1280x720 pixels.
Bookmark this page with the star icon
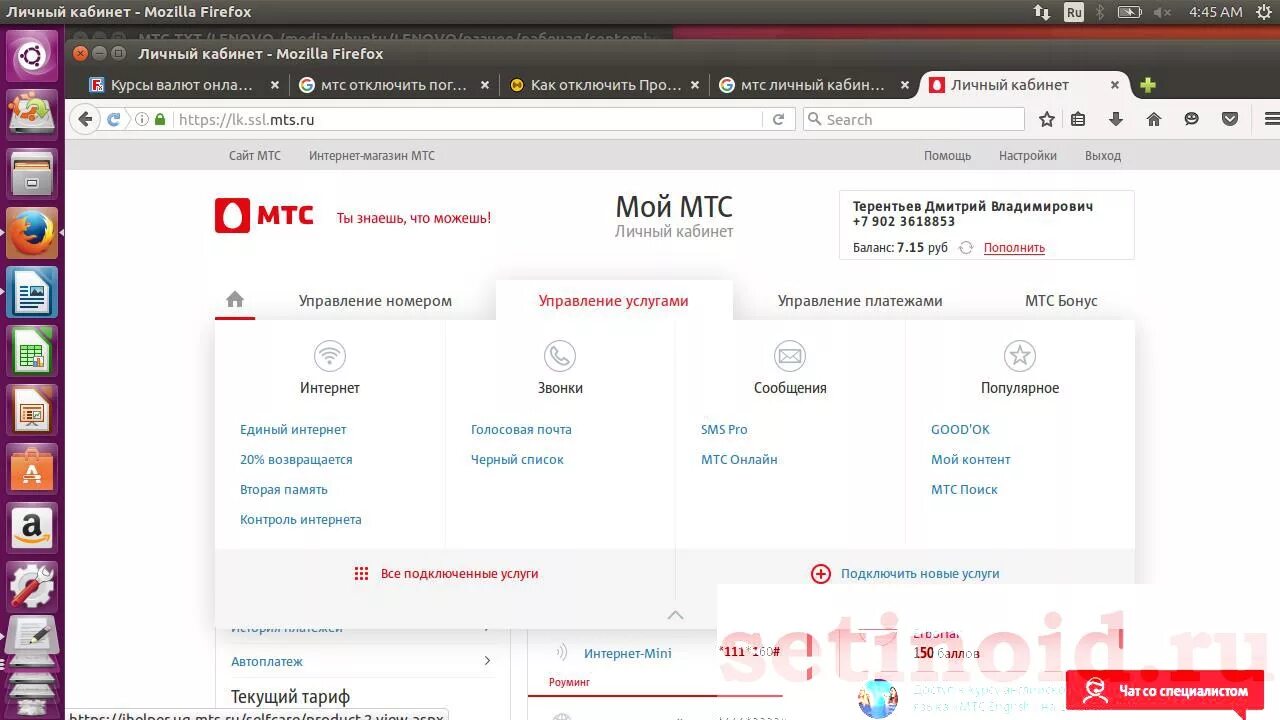click(x=1047, y=119)
